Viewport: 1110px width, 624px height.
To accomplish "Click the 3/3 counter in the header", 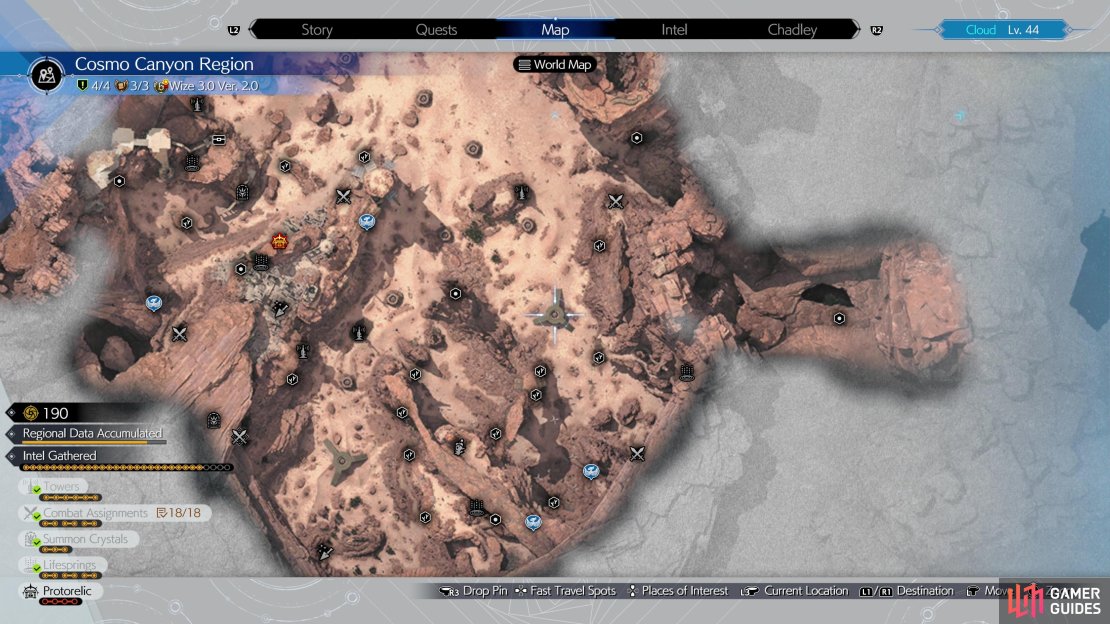I will click(x=132, y=86).
